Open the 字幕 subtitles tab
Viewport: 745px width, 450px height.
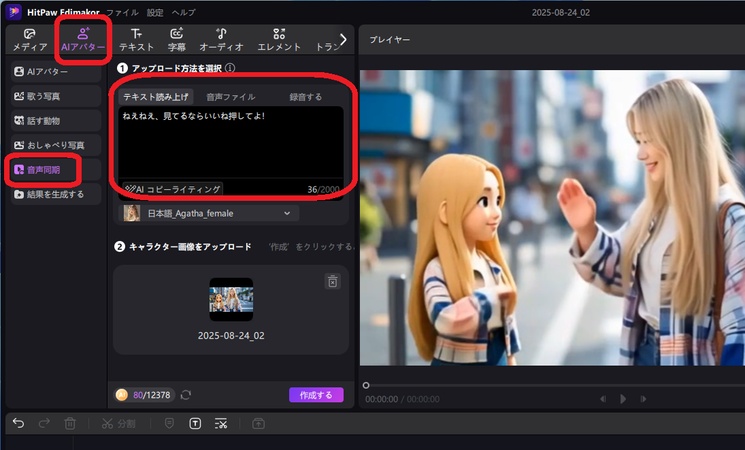click(x=177, y=39)
